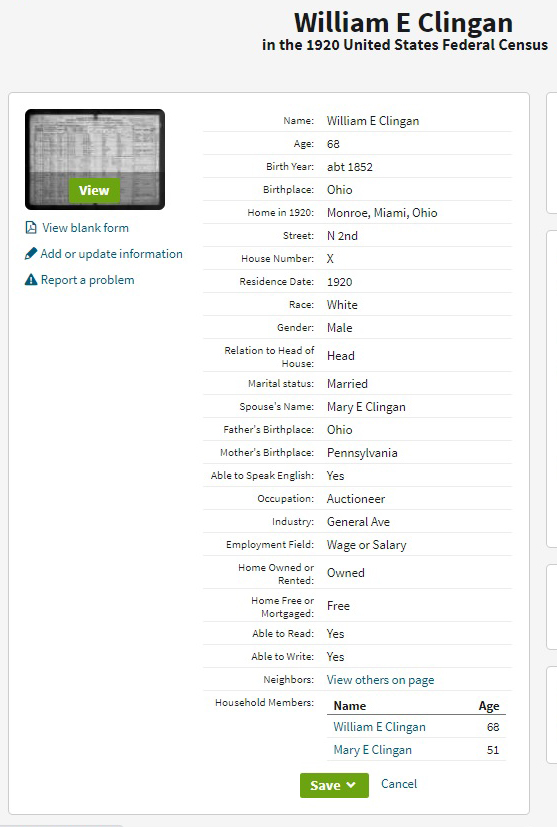Screen dimensions: 557x827
Task: Click the blank form document icon
Action: tap(31, 228)
